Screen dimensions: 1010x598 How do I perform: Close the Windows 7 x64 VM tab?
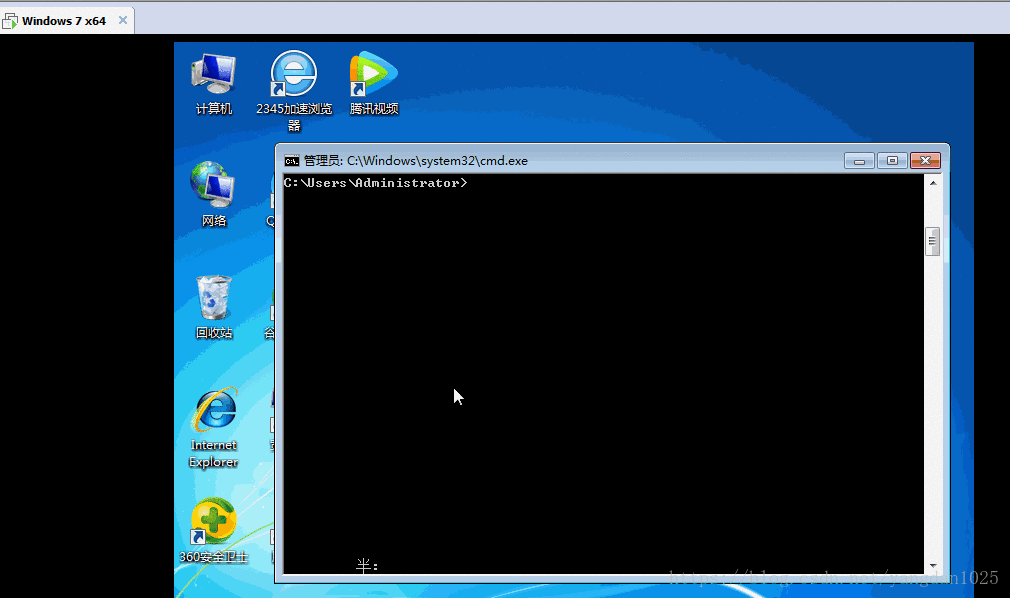[x=122, y=20]
